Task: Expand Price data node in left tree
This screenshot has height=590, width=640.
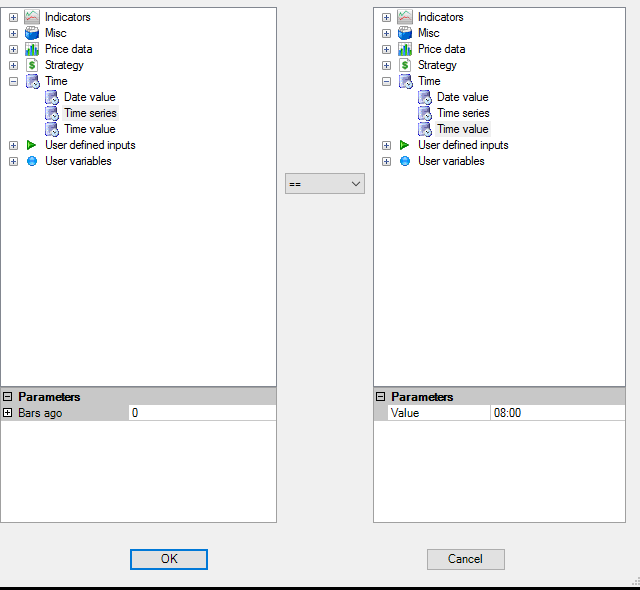Action: tap(13, 49)
